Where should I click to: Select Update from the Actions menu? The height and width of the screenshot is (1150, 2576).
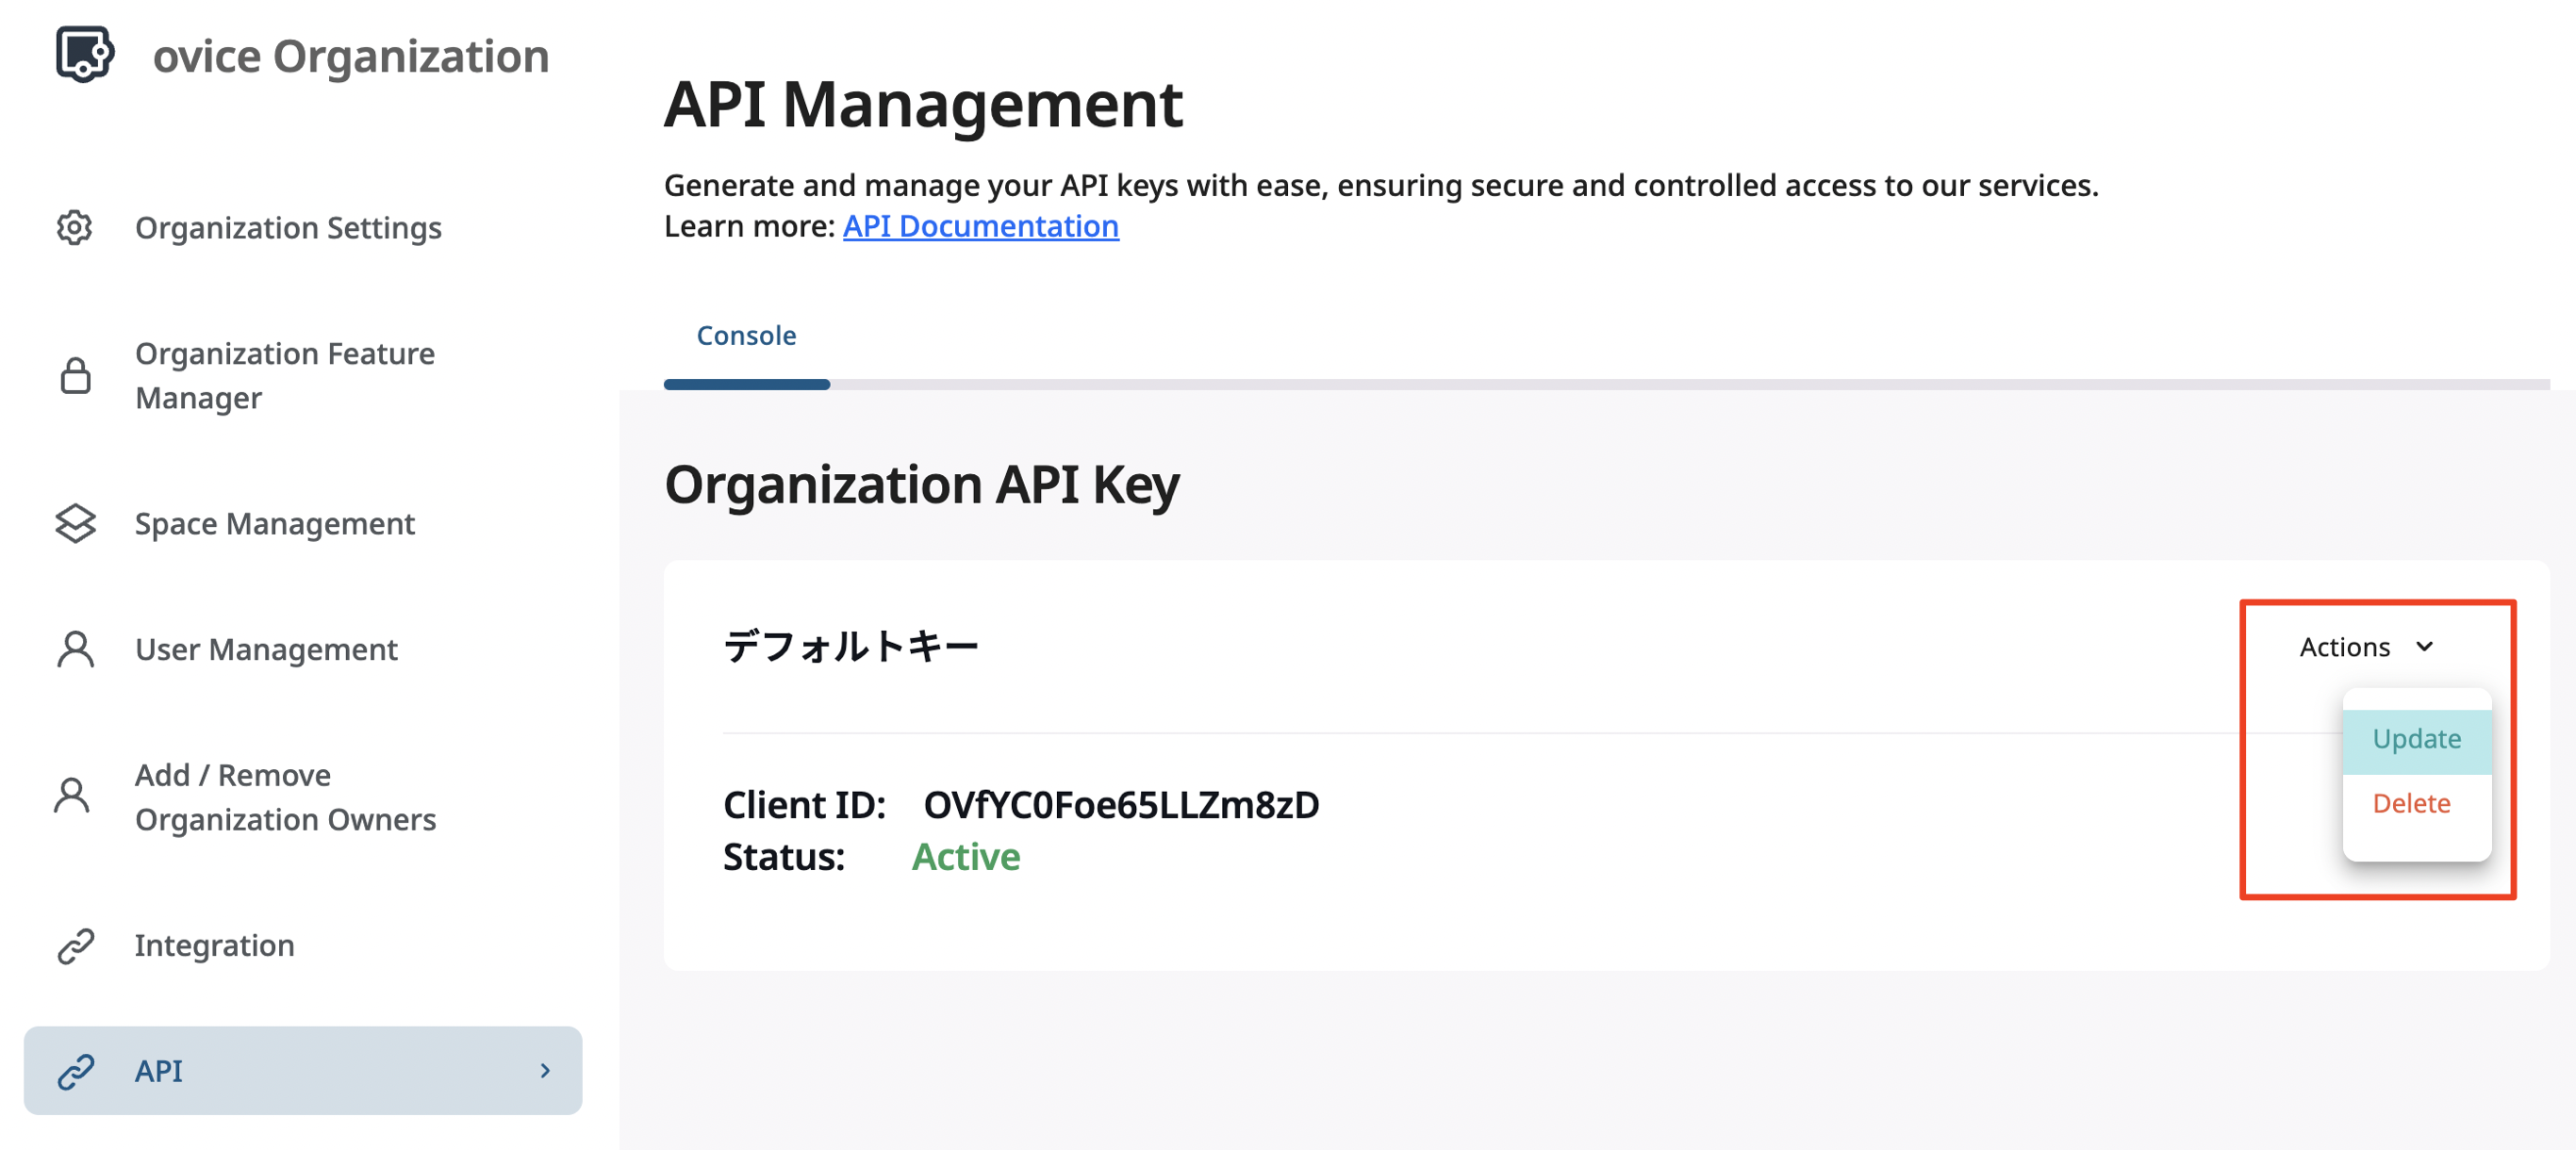tap(2416, 739)
